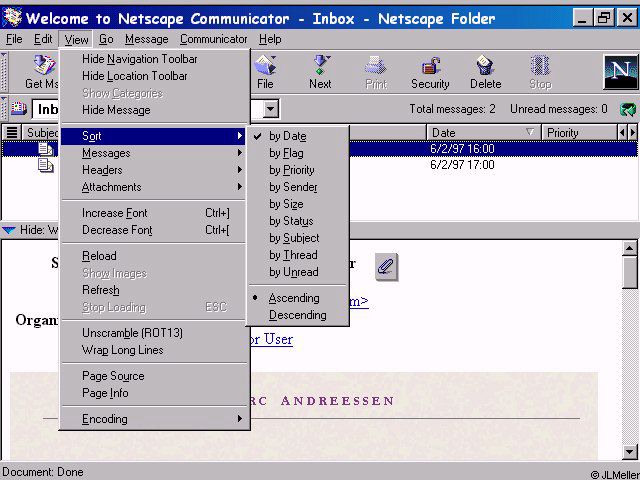This screenshot has height=480, width=640.
Task: Open the Security toolbar icon
Action: [431, 65]
